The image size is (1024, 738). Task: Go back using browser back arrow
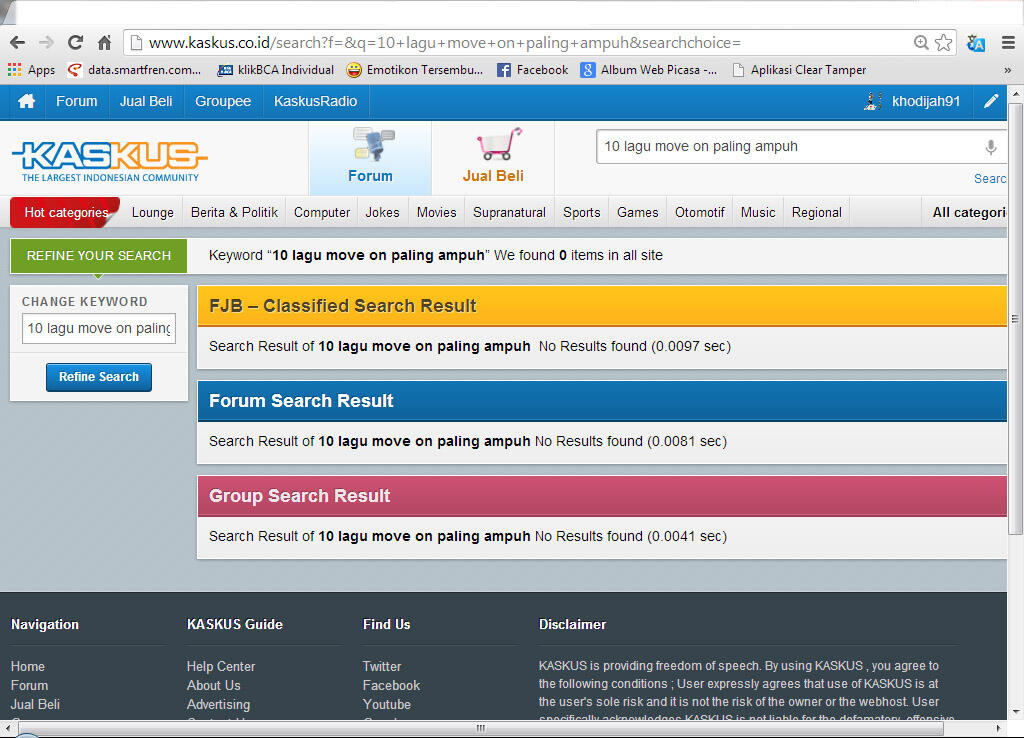click(x=18, y=43)
